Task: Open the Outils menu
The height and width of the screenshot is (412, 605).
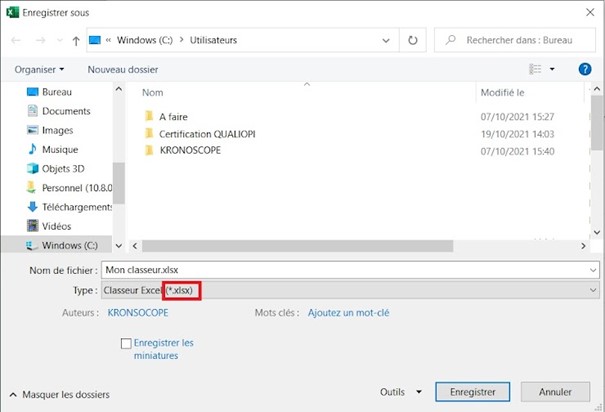Action: tap(400, 392)
